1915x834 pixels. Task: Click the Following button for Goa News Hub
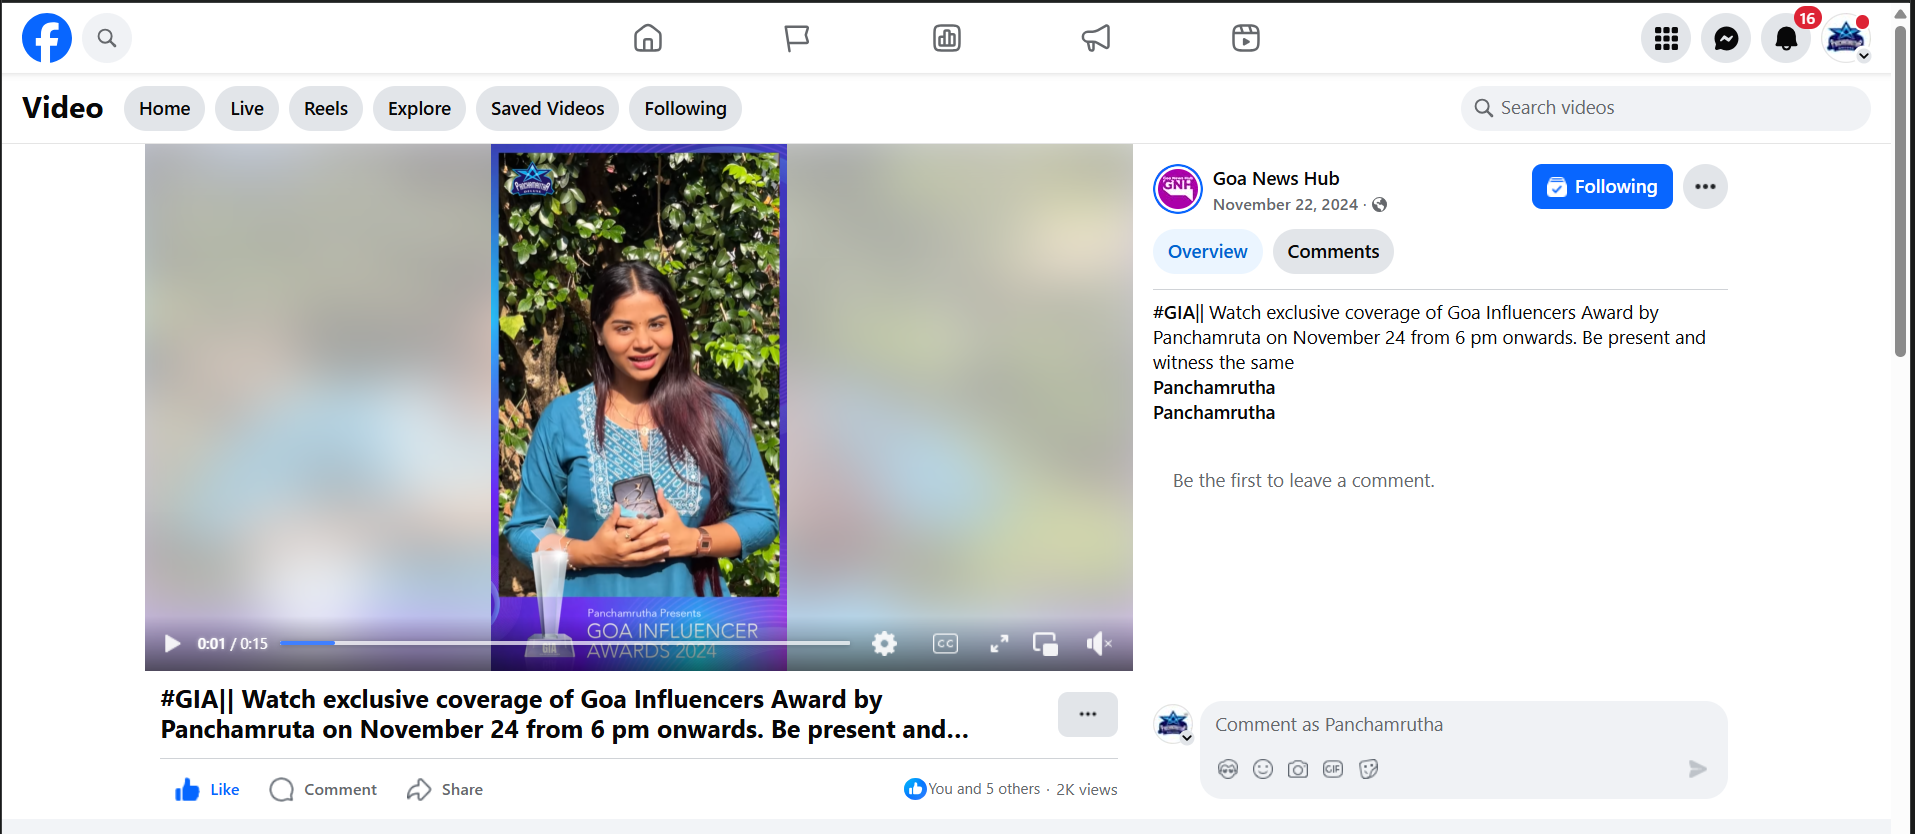(x=1601, y=187)
